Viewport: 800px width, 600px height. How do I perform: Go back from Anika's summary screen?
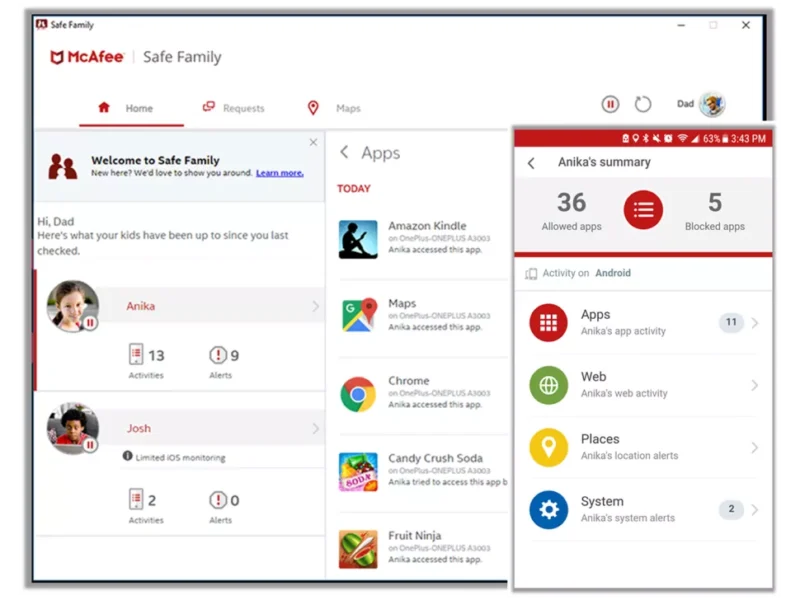click(x=531, y=163)
